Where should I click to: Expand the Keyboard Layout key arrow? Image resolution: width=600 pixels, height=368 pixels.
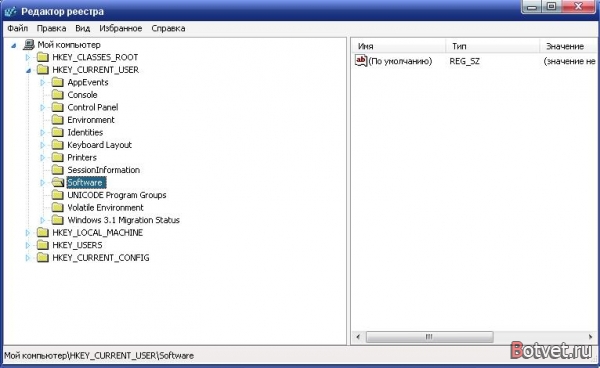[x=42, y=145]
